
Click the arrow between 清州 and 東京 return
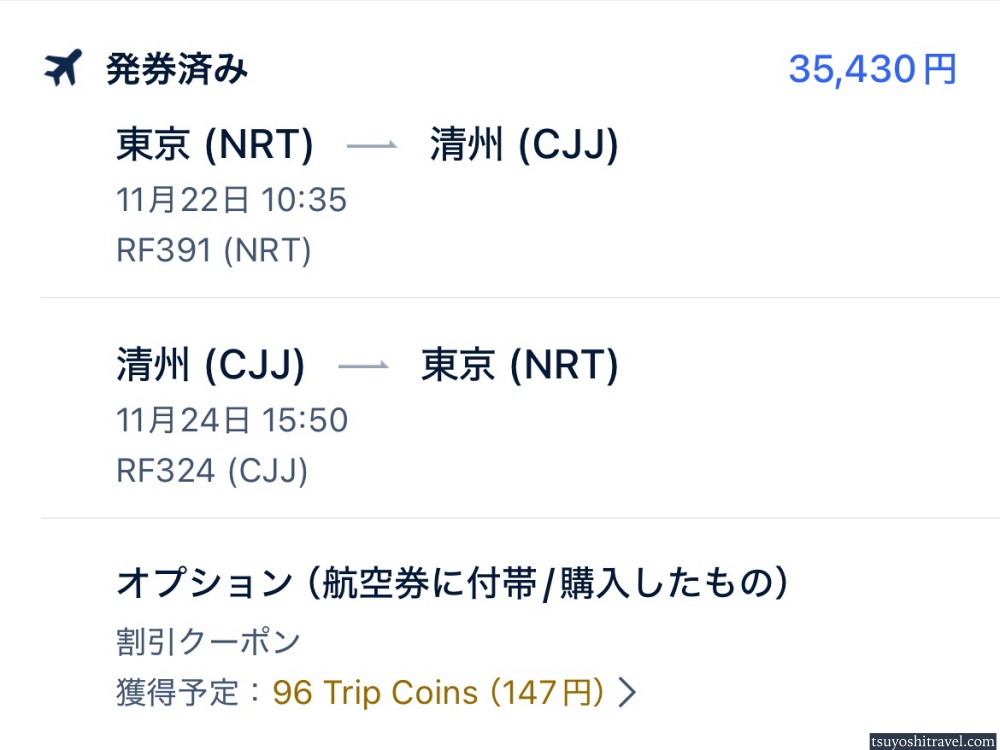[x=363, y=367]
